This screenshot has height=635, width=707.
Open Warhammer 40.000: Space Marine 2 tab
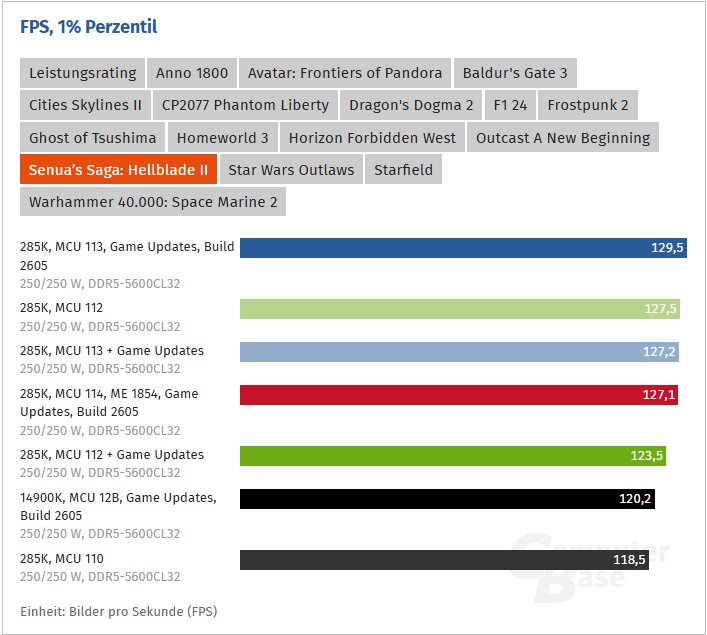tap(153, 202)
